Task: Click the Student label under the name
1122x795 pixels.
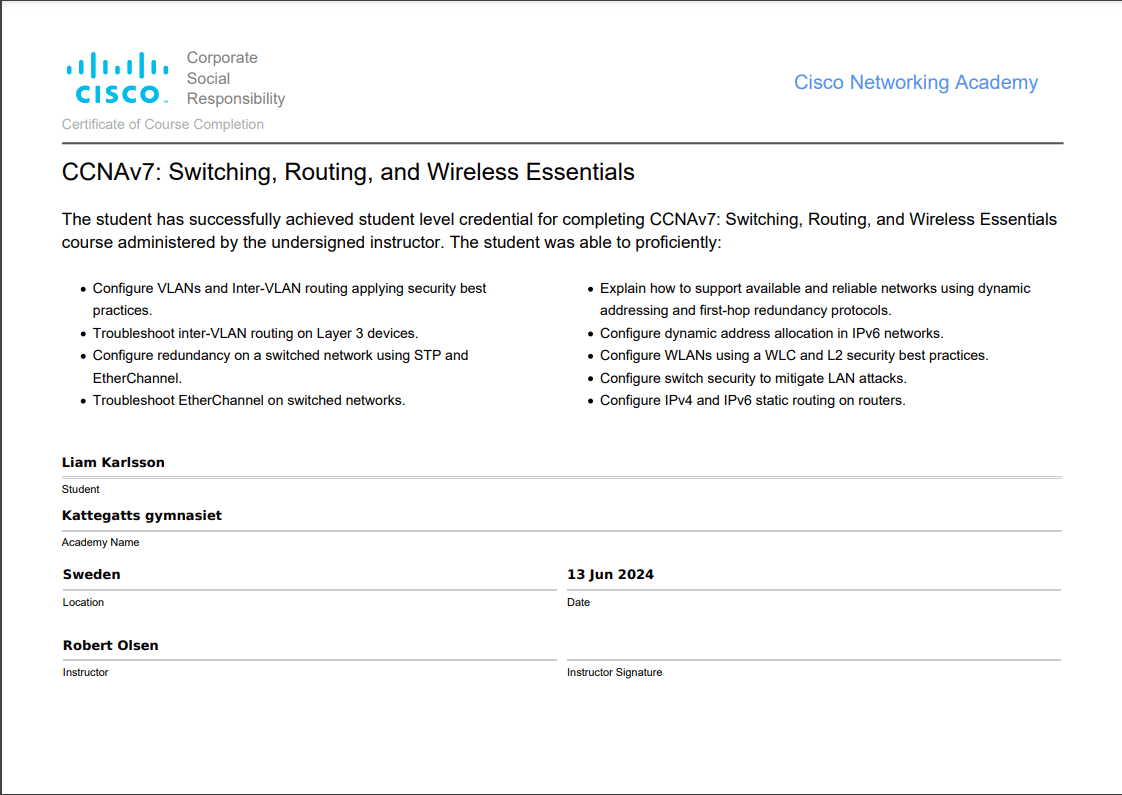Action: (x=81, y=489)
